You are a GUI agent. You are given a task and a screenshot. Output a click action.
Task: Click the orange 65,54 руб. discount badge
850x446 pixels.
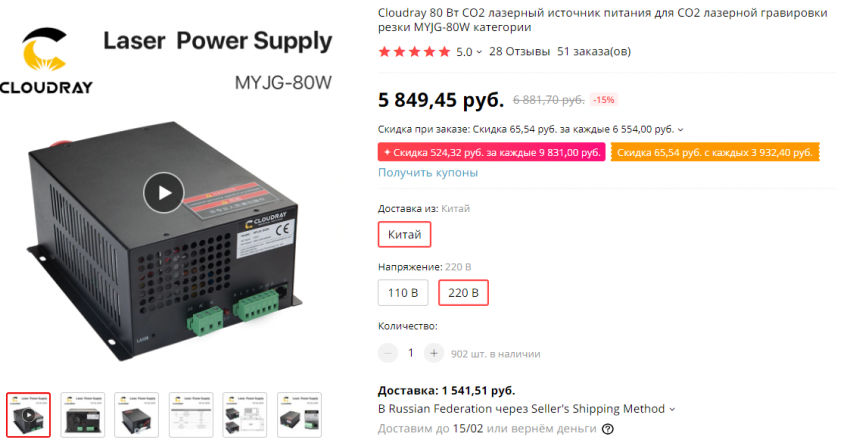tap(714, 152)
